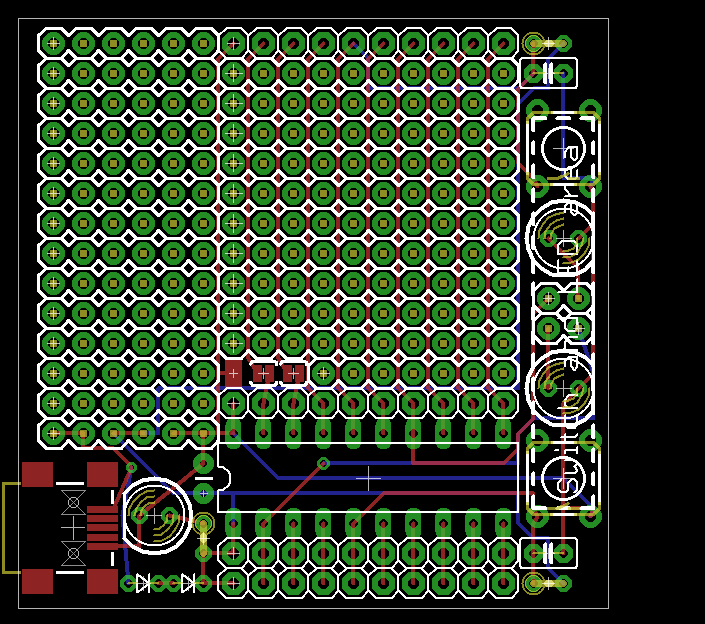The height and width of the screenshot is (624, 705).
Task: Select the upper LED on the right edge
Action: 563,237
